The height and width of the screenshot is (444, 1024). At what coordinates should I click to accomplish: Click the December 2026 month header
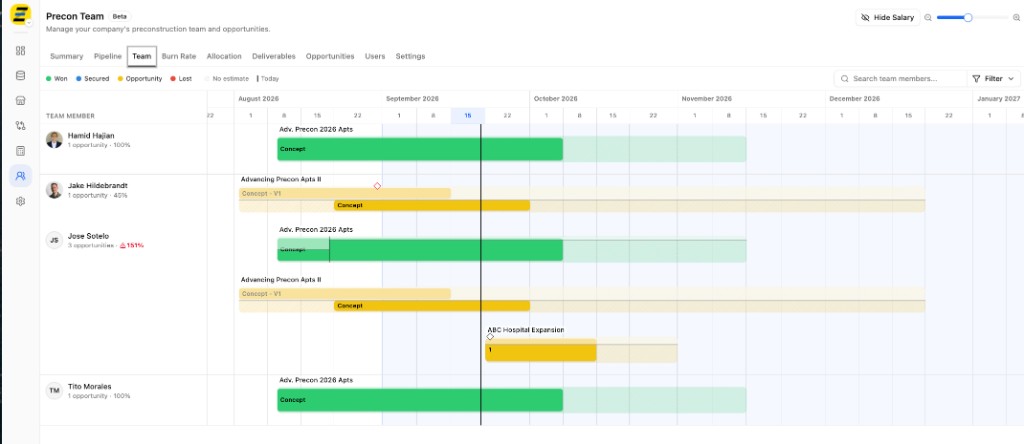(x=855, y=99)
